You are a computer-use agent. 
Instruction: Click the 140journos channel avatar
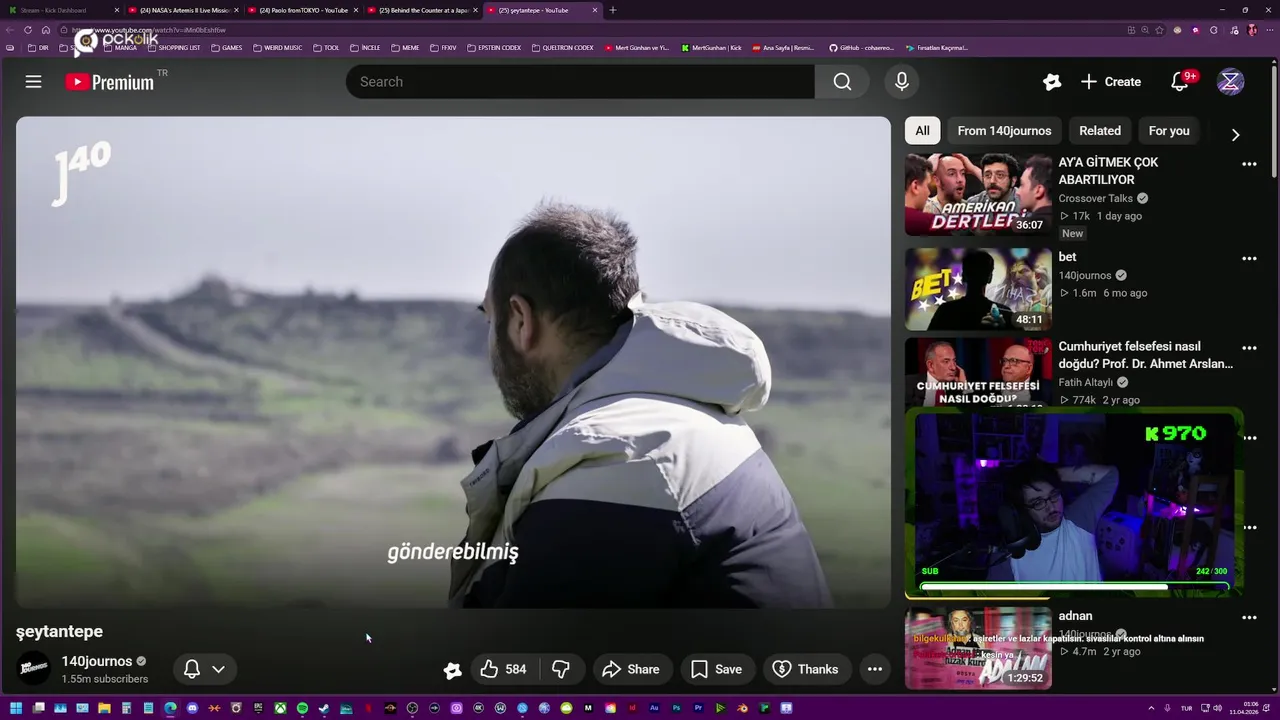point(34,668)
